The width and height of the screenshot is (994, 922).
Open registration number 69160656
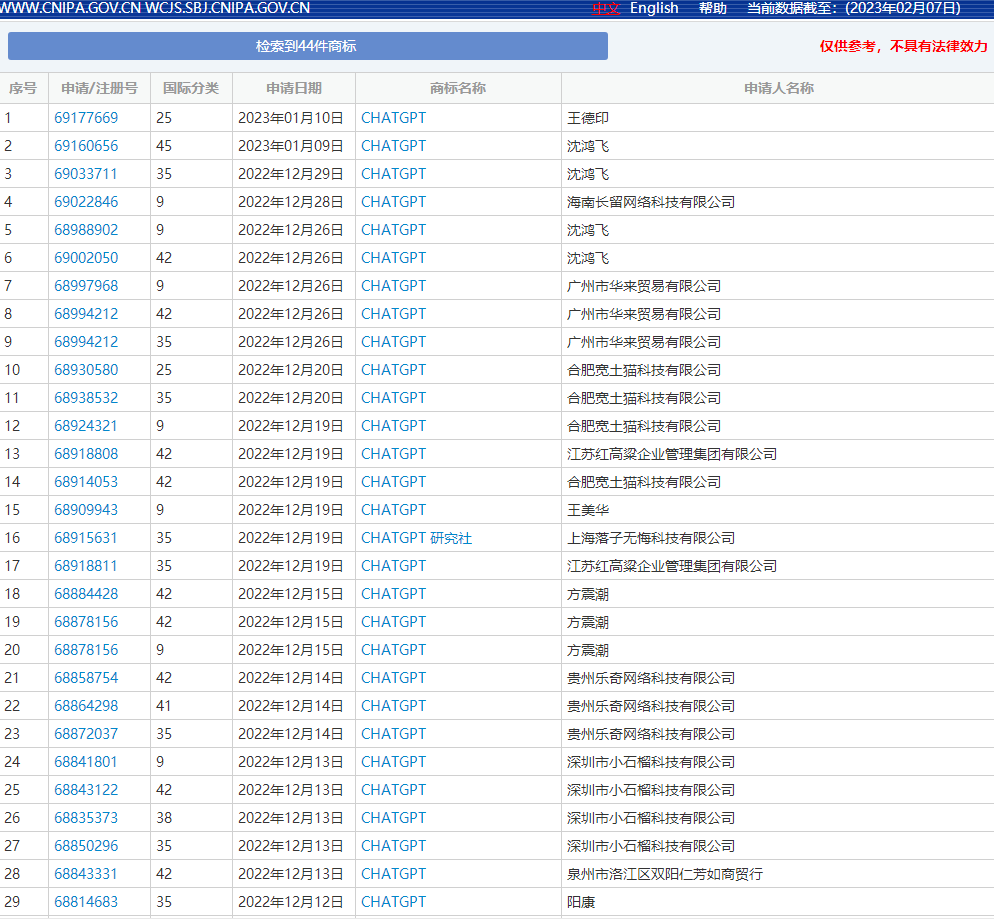(x=86, y=146)
